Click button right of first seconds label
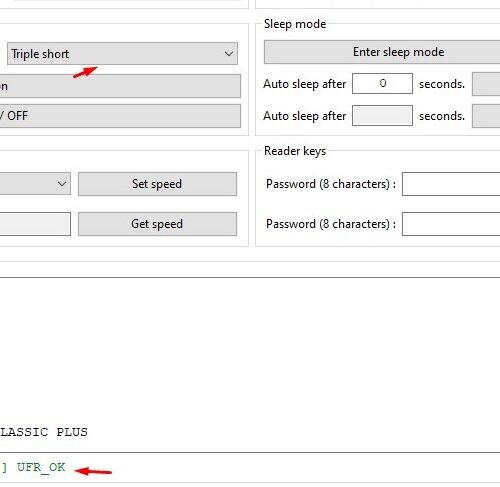The height and width of the screenshot is (487, 500). (486, 84)
